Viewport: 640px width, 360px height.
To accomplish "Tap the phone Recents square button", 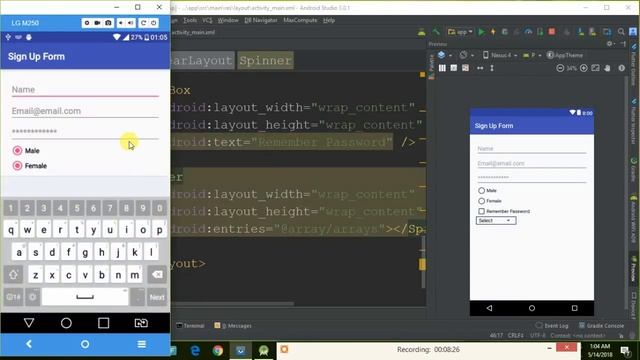I will [x=104, y=323].
